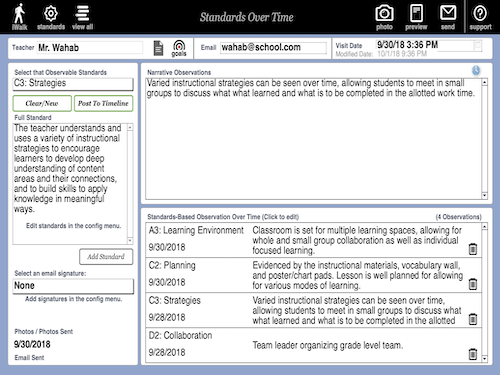Click the Modified Date value

[402, 54]
